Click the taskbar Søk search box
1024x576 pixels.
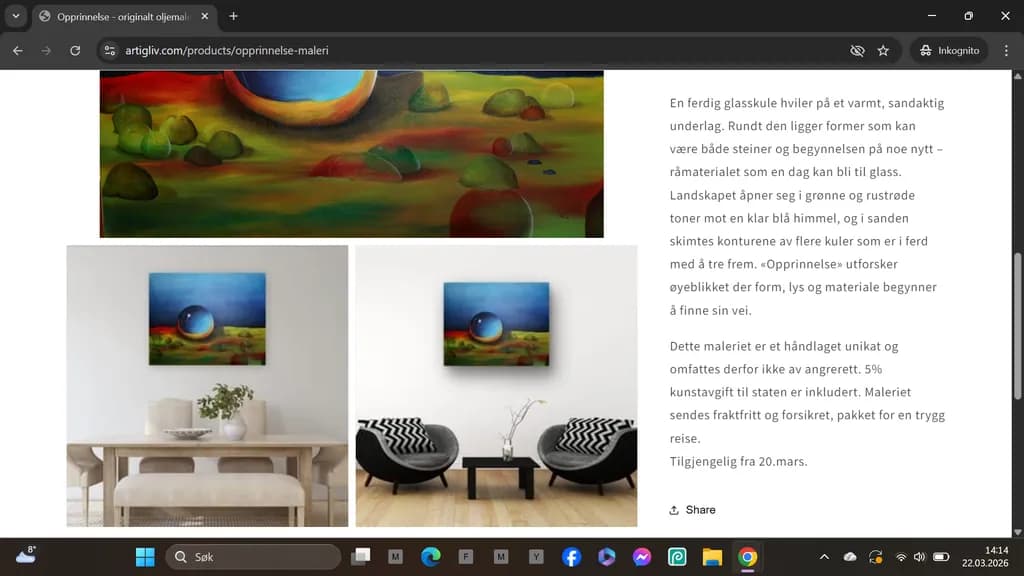tap(253, 557)
